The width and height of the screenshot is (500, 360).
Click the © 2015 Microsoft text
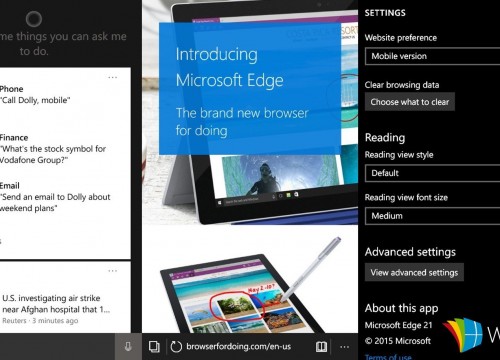tap(398, 341)
